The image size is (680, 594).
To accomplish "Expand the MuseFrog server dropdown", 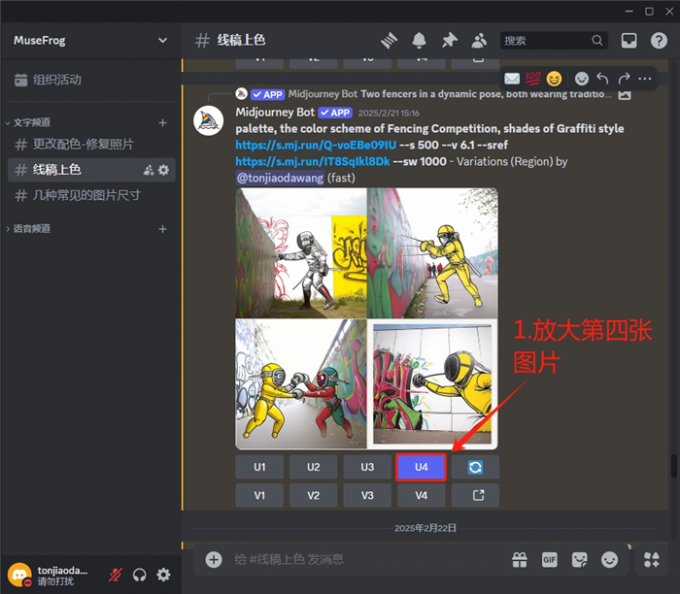I will [x=163, y=40].
